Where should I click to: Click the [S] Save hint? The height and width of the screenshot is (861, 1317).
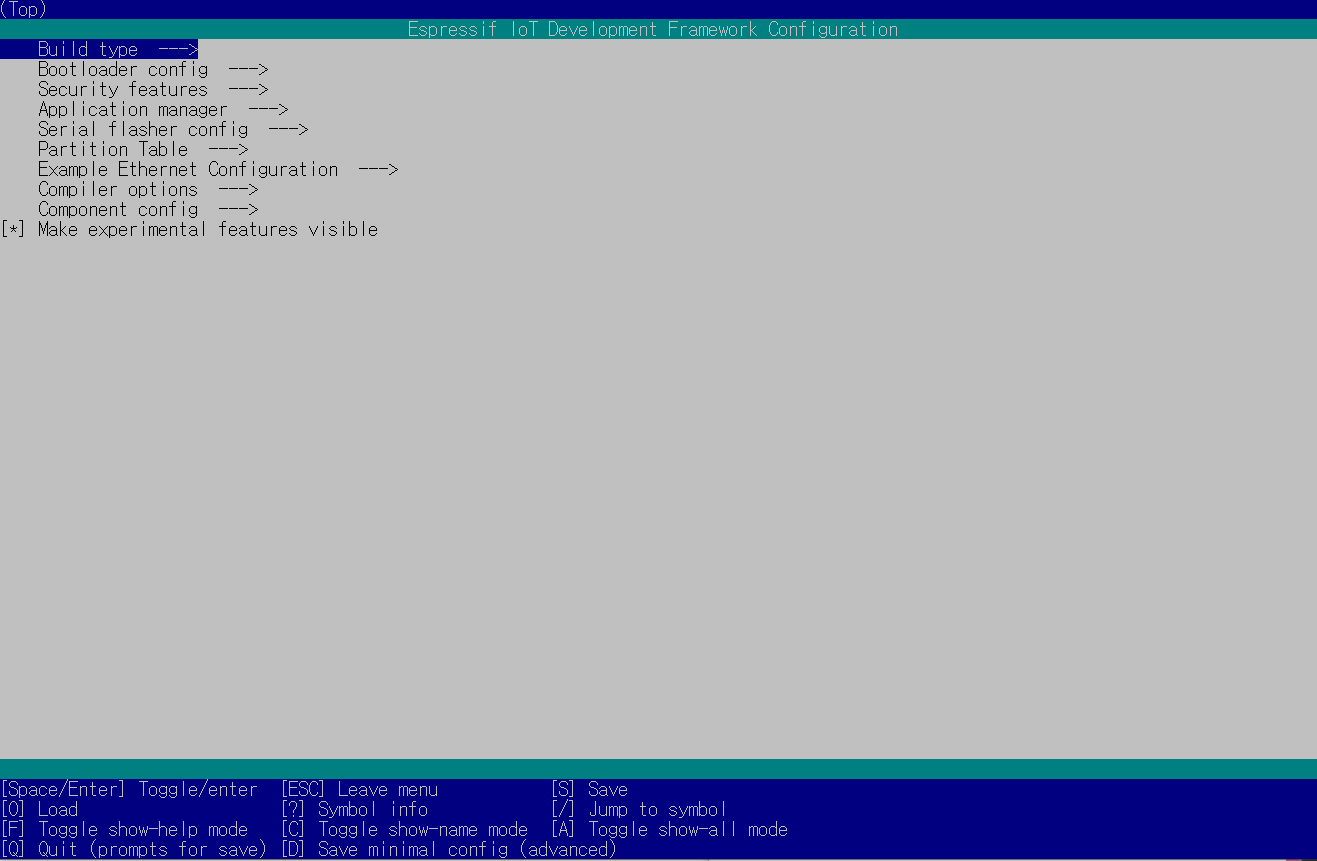[x=589, y=789]
